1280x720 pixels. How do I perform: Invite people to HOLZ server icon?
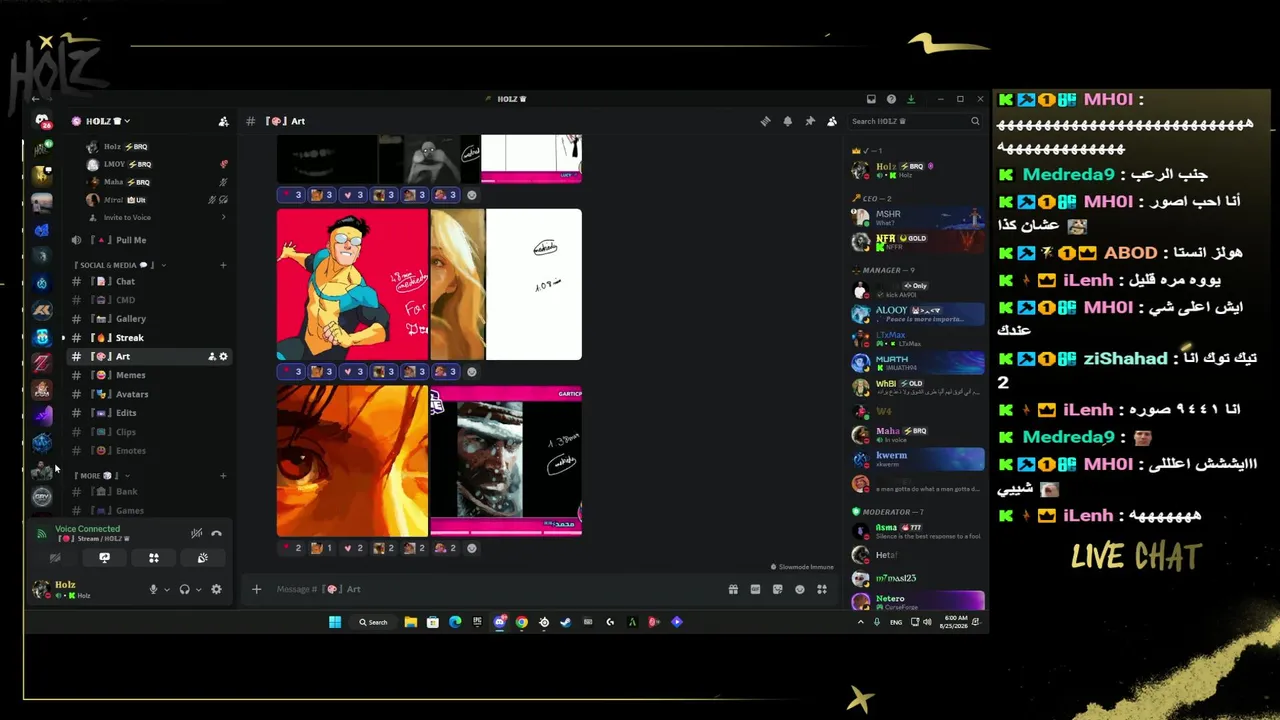click(223, 121)
